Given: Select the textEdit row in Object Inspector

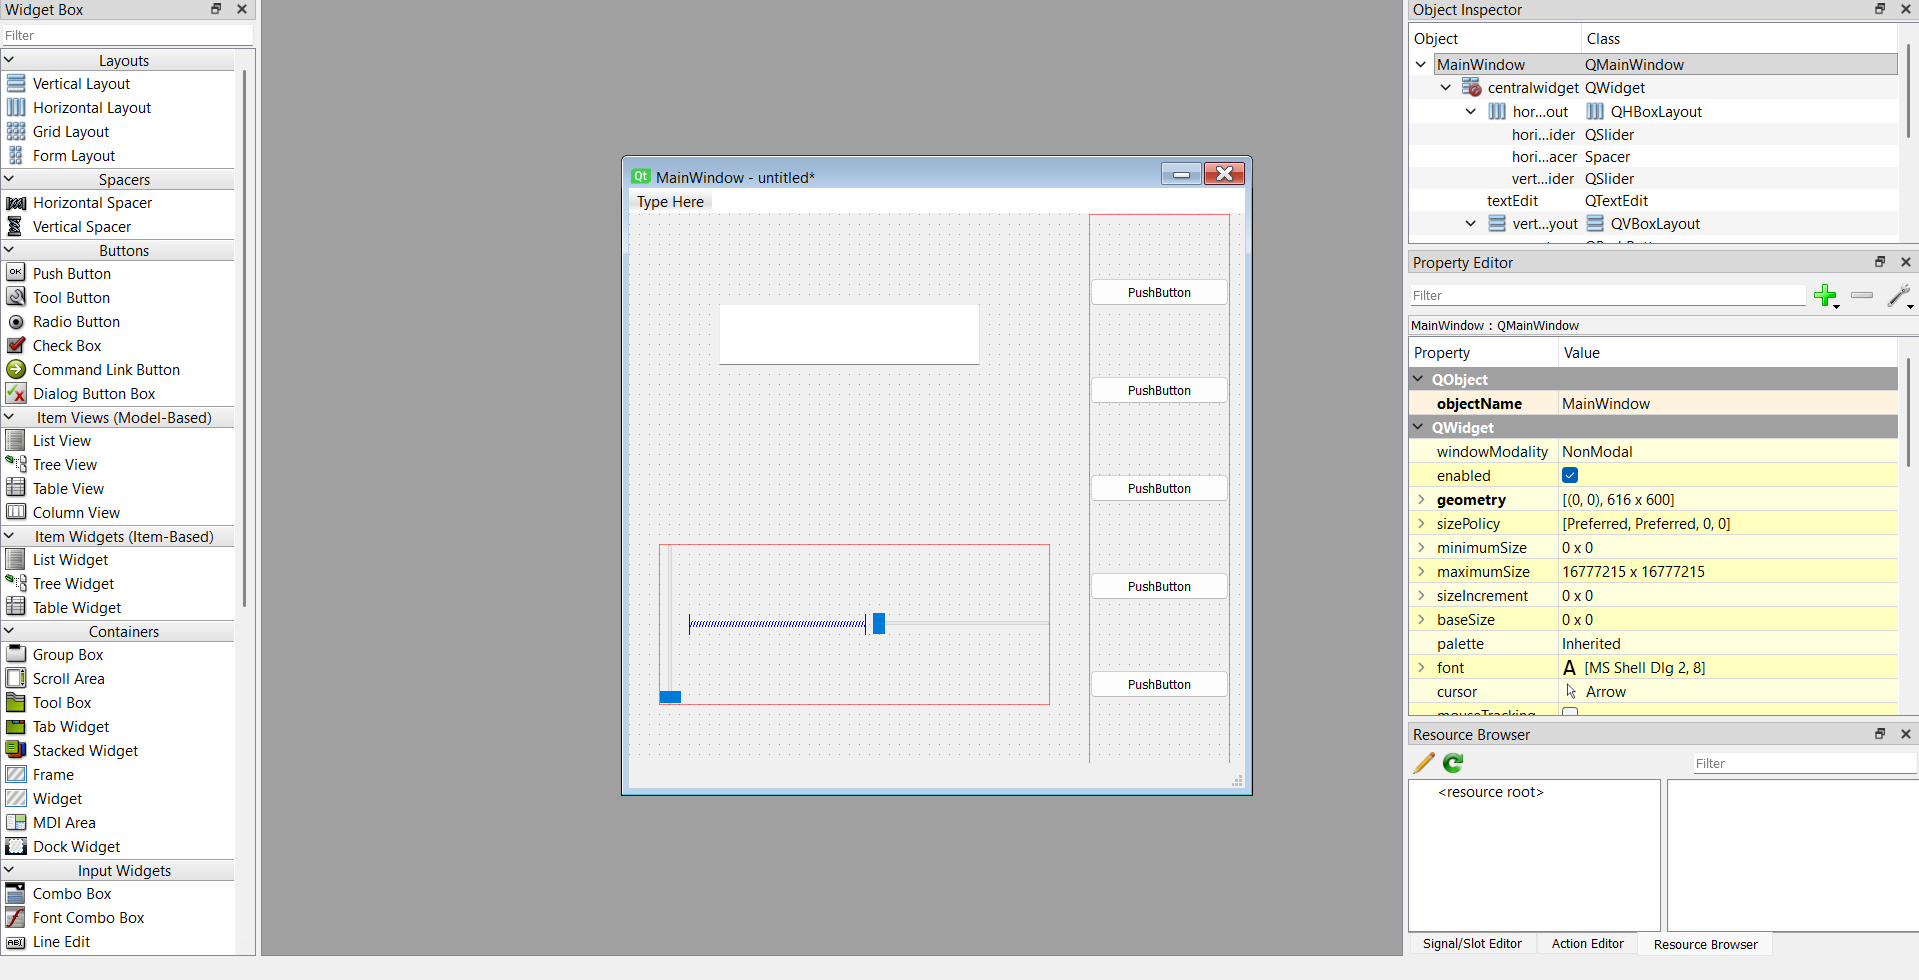Looking at the screenshot, I should [1653, 201].
